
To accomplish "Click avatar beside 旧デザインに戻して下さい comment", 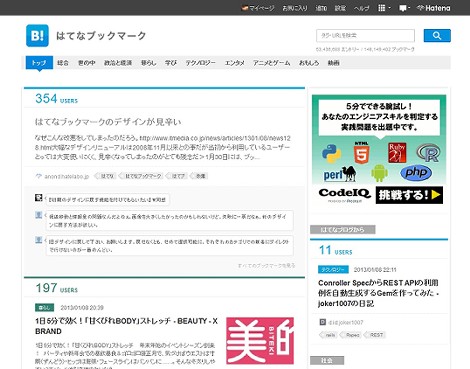I will (x=39, y=240).
